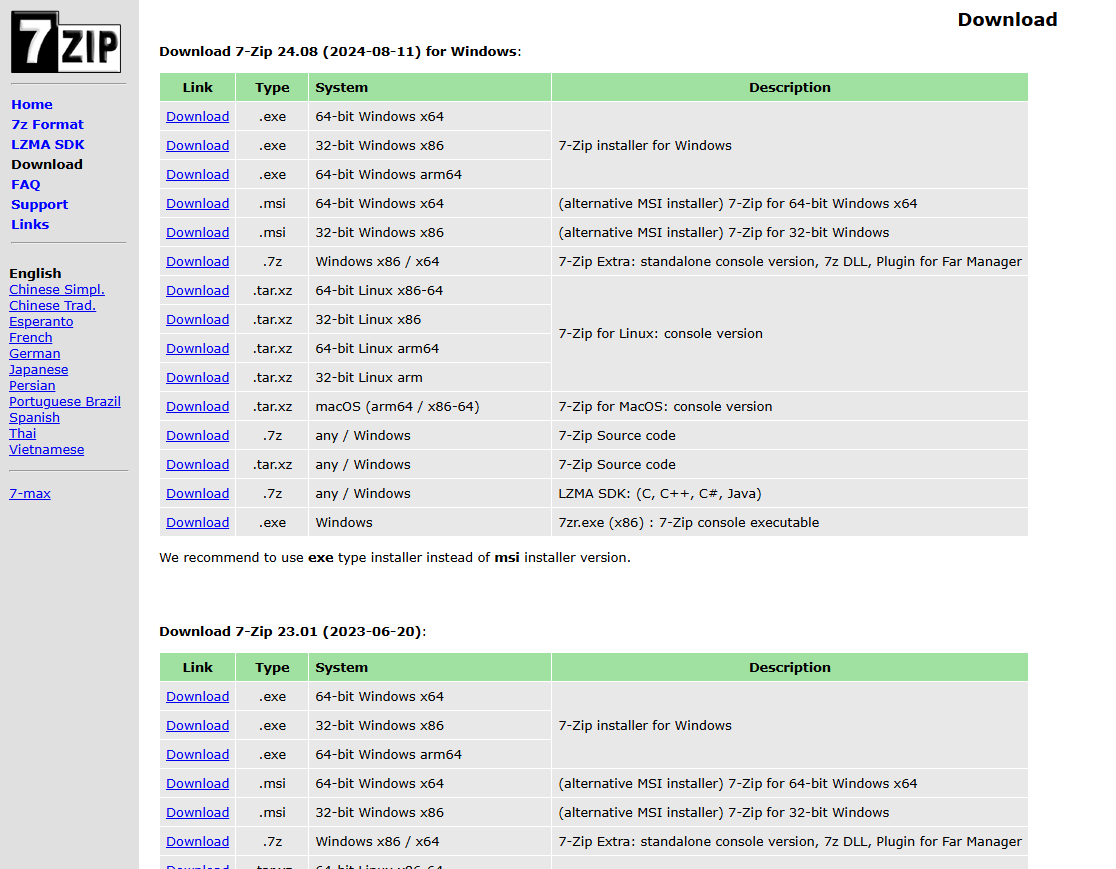This screenshot has width=1116, height=869.
Task: Open the LZMA SDK sidebar link
Action: pos(48,144)
